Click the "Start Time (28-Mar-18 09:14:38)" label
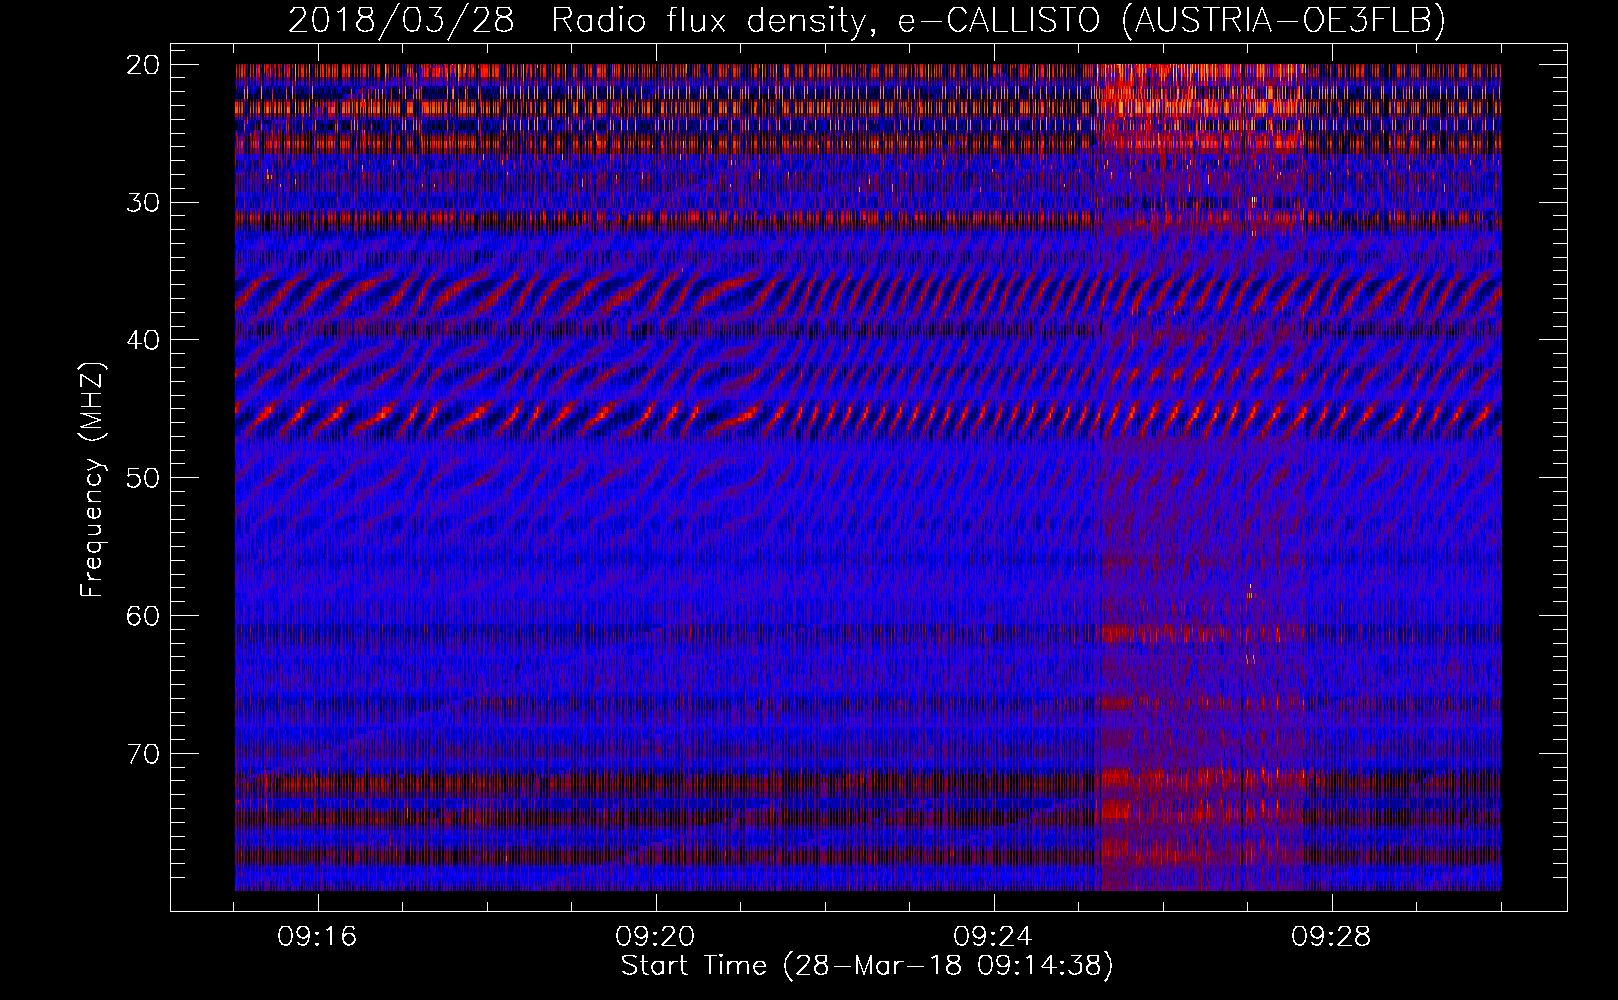Screen dimensions: 1618x1000 point(867,966)
